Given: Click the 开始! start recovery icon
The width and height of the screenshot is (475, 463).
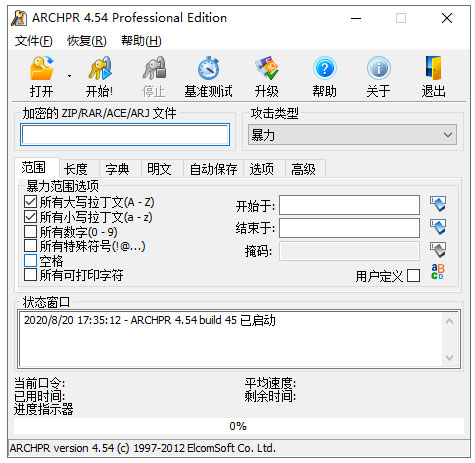Looking at the screenshot, I should click(100, 68).
